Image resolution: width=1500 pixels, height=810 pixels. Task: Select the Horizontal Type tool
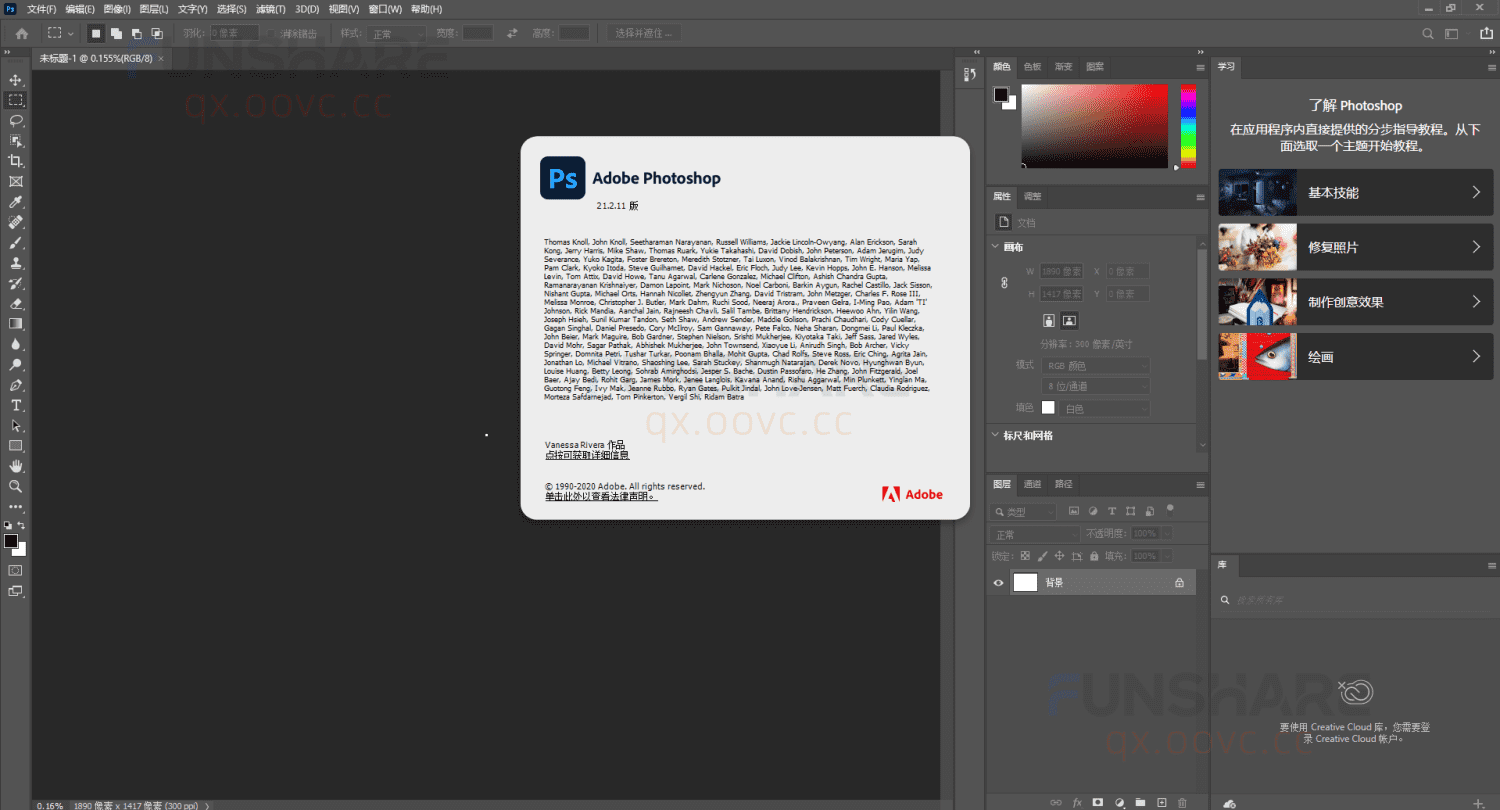click(15, 405)
